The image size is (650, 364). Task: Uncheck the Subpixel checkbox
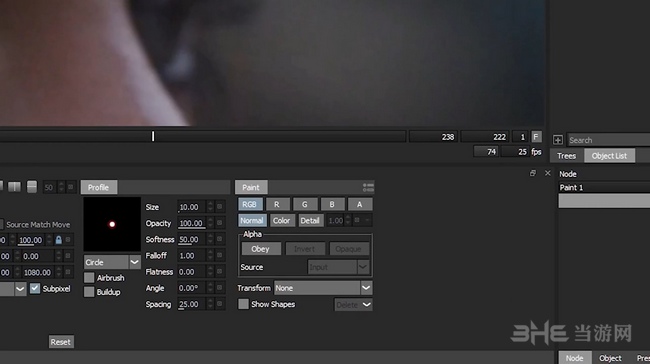point(35,288)
